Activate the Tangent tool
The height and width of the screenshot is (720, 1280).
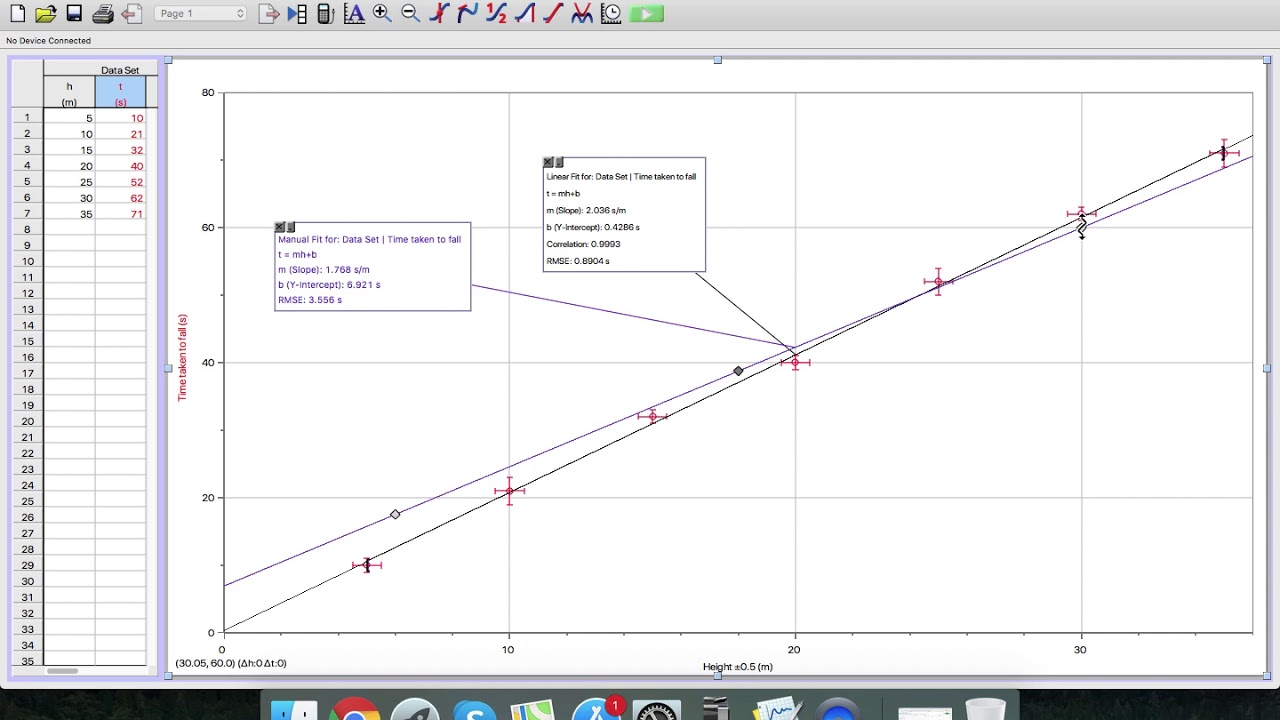click(467, 14)
